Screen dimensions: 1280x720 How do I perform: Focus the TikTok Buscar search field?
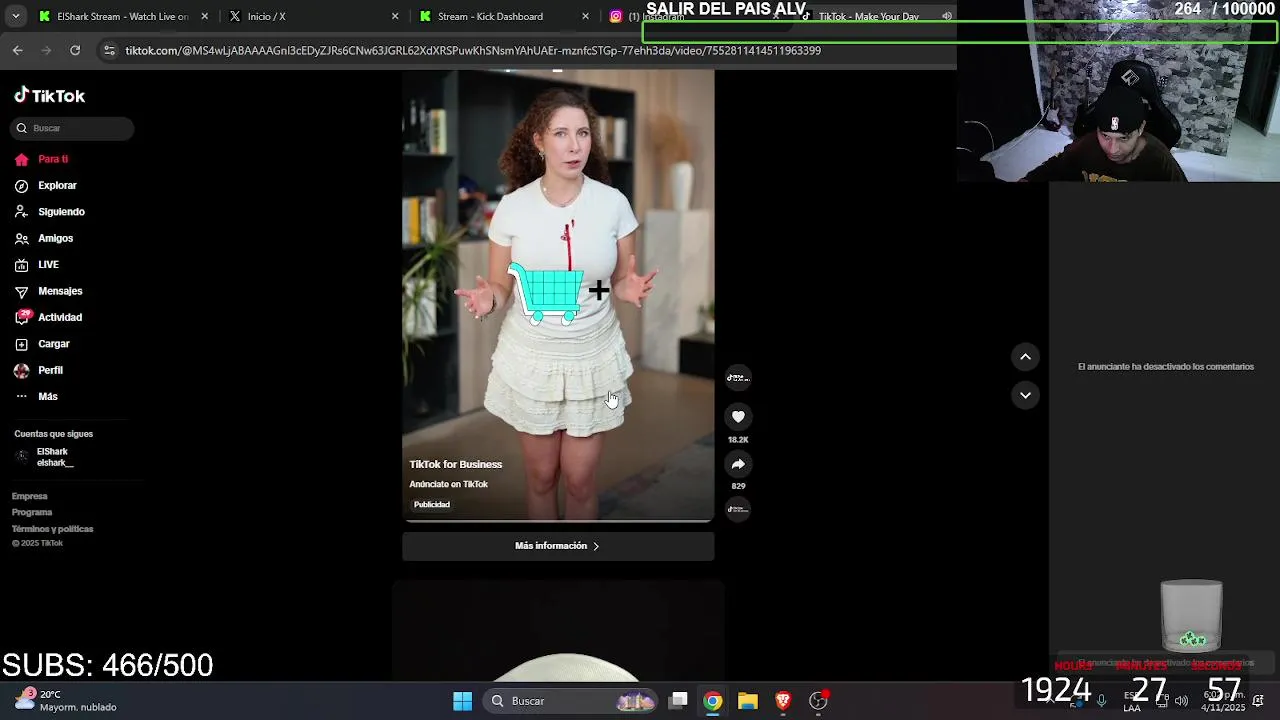(x=74, y=128)
